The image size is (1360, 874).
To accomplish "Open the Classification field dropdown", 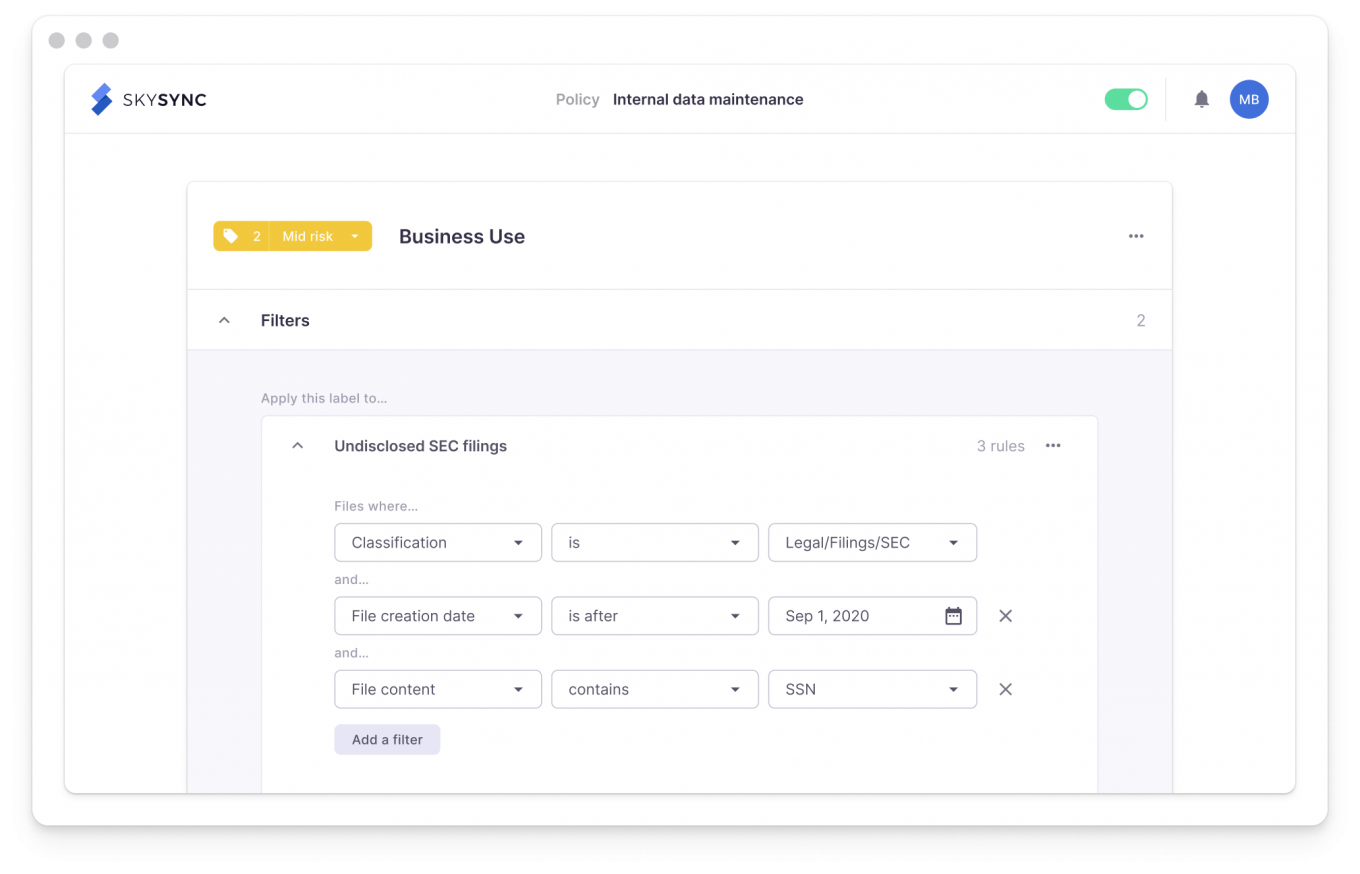I will coord(438,542).
